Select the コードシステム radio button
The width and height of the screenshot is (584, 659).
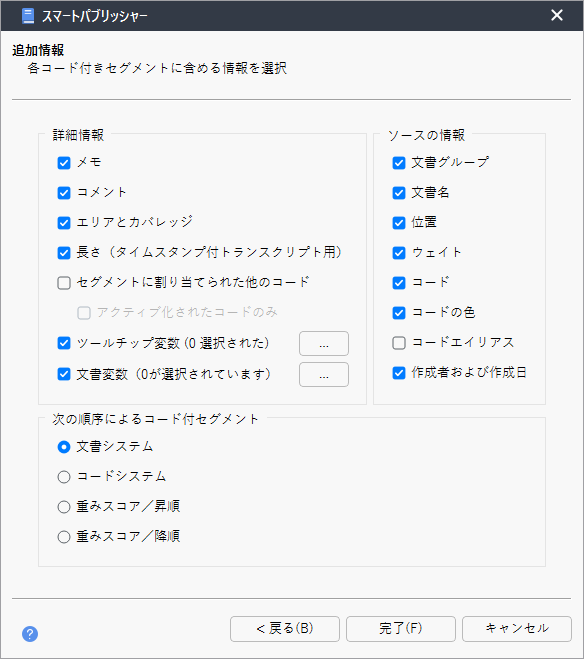pyautogui.click(x=64, y=477)
